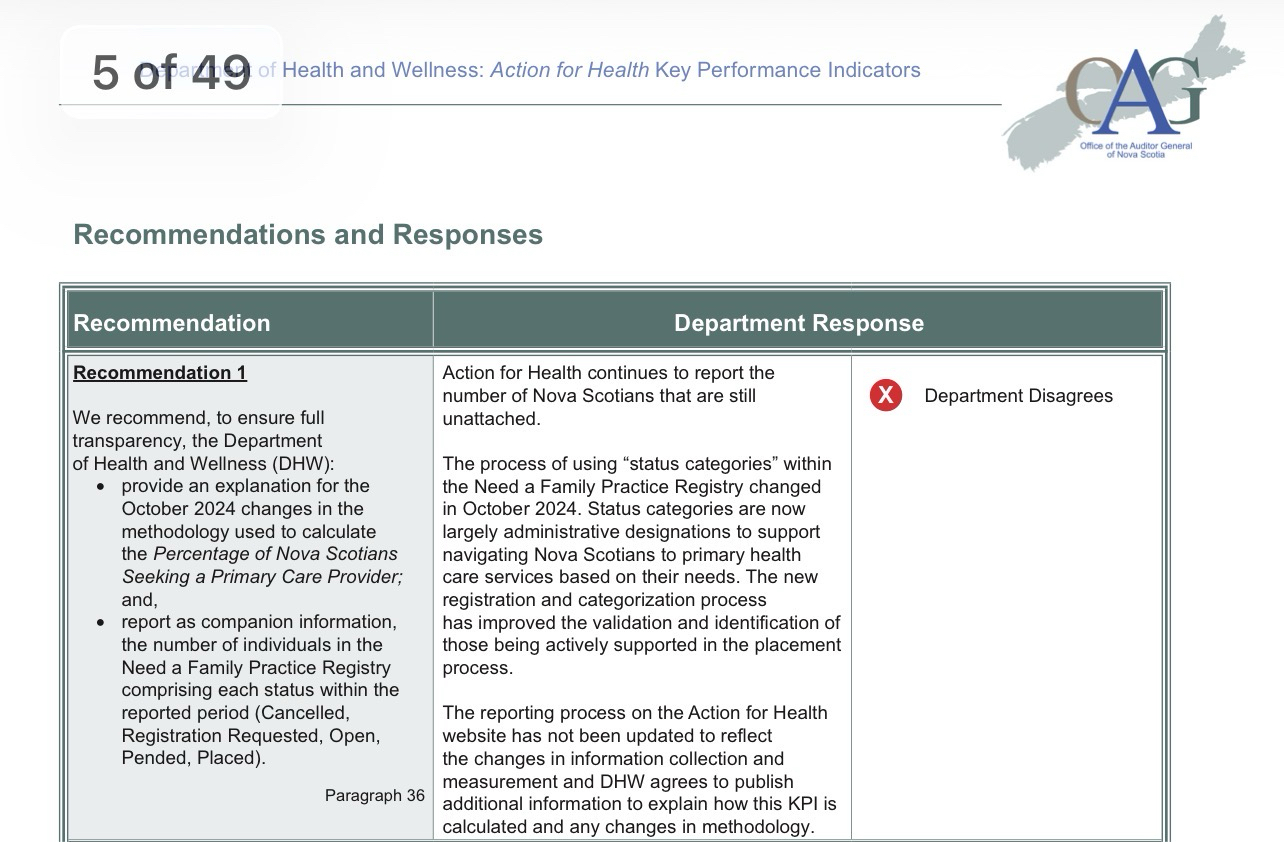Viewport: 1284px width, 842px height.
Task: Click the 'We recommend, to ensure full' sentence
Action: [x=198, y=418]
